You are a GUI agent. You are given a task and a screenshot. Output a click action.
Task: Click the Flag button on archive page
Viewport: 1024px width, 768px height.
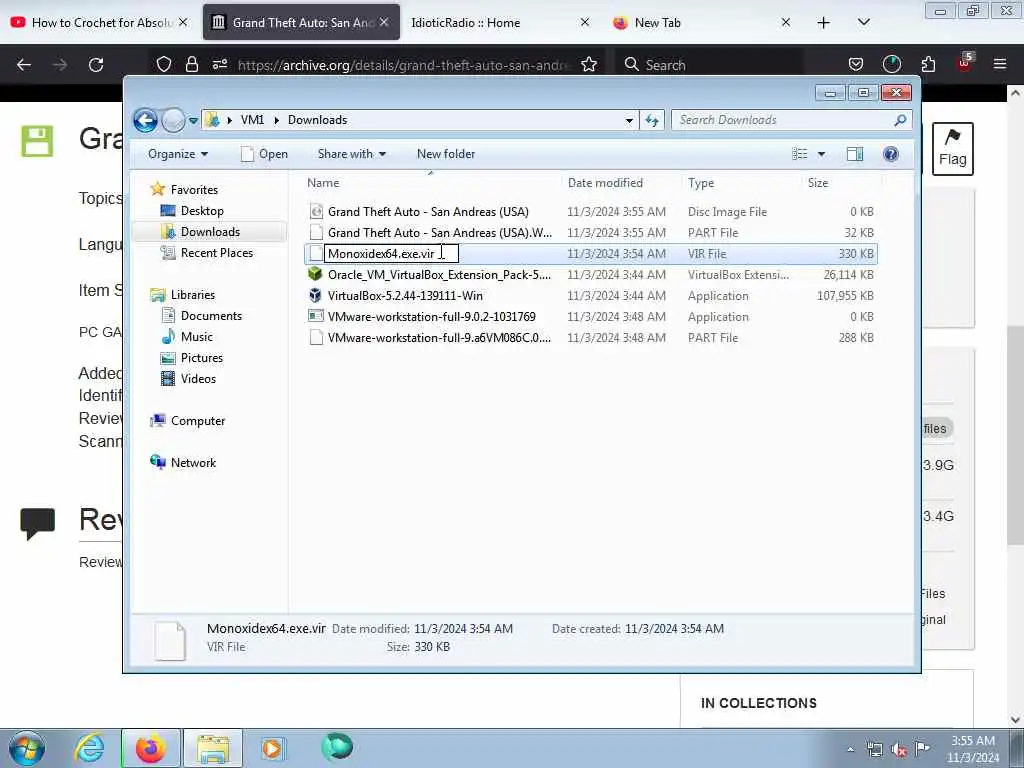click(x=952, y=148)
